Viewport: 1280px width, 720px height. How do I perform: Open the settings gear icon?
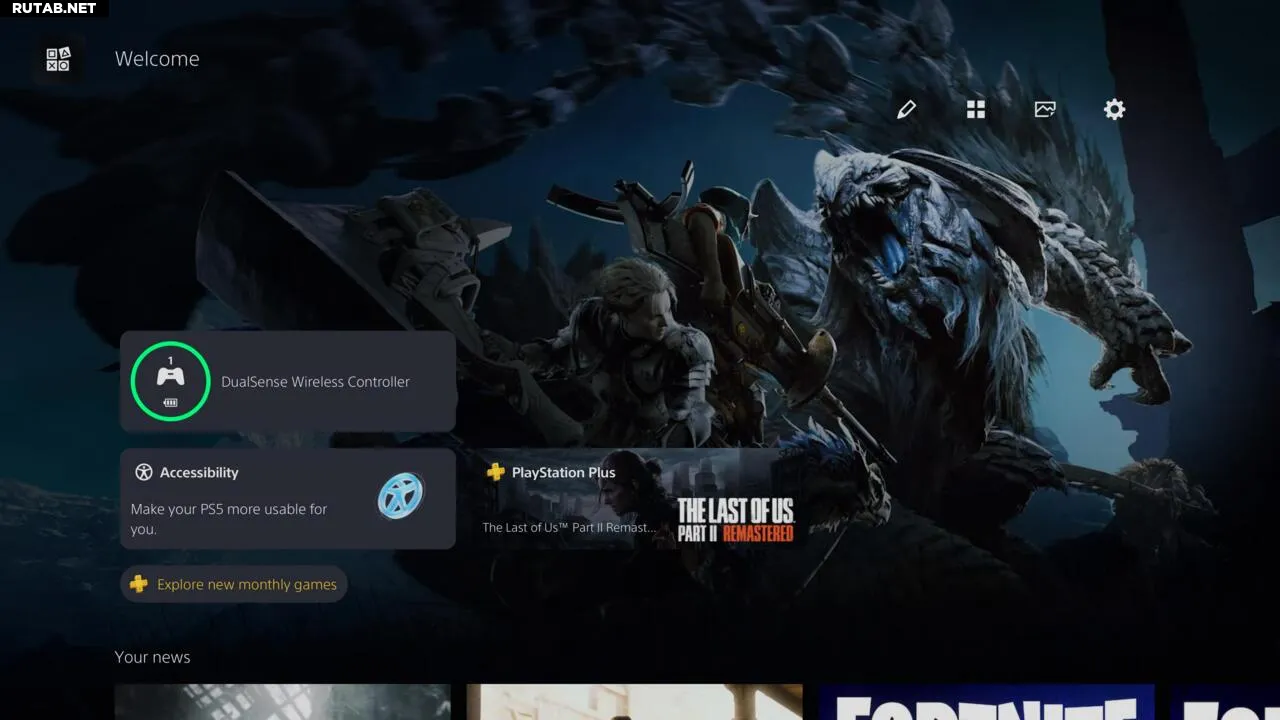click(1114, 110)
